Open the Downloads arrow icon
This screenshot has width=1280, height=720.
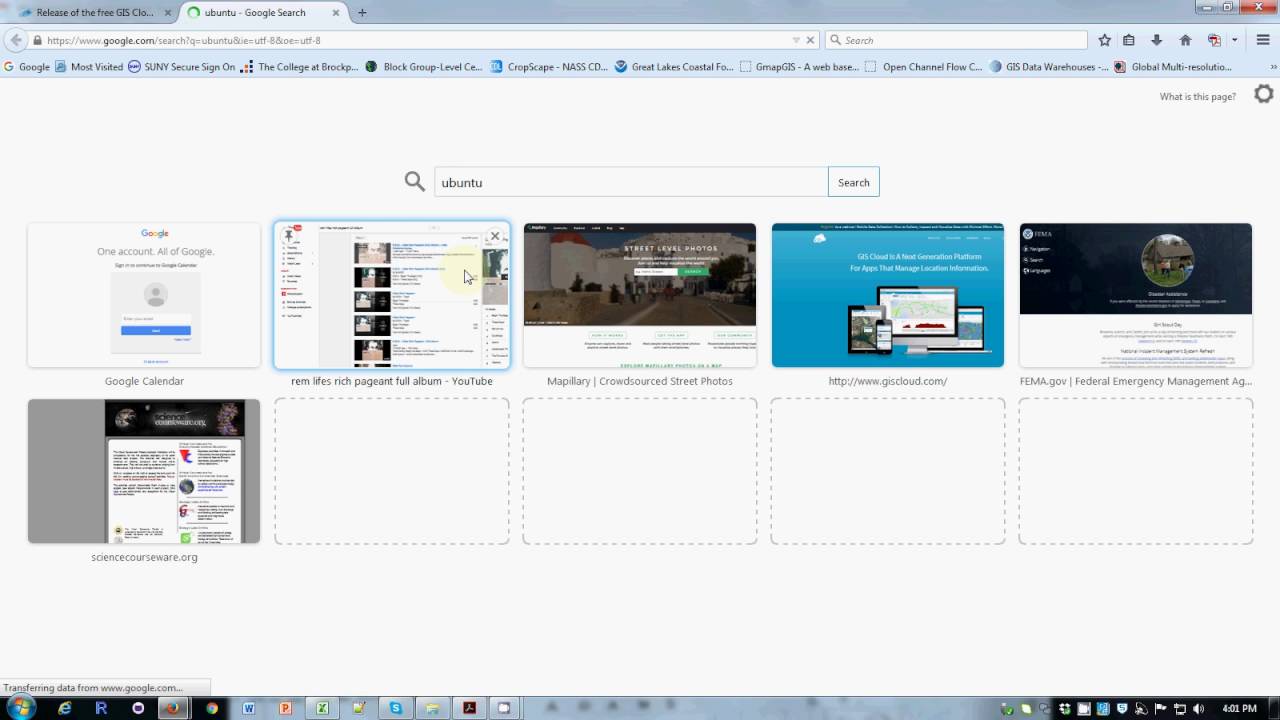tap(1156, 40)
